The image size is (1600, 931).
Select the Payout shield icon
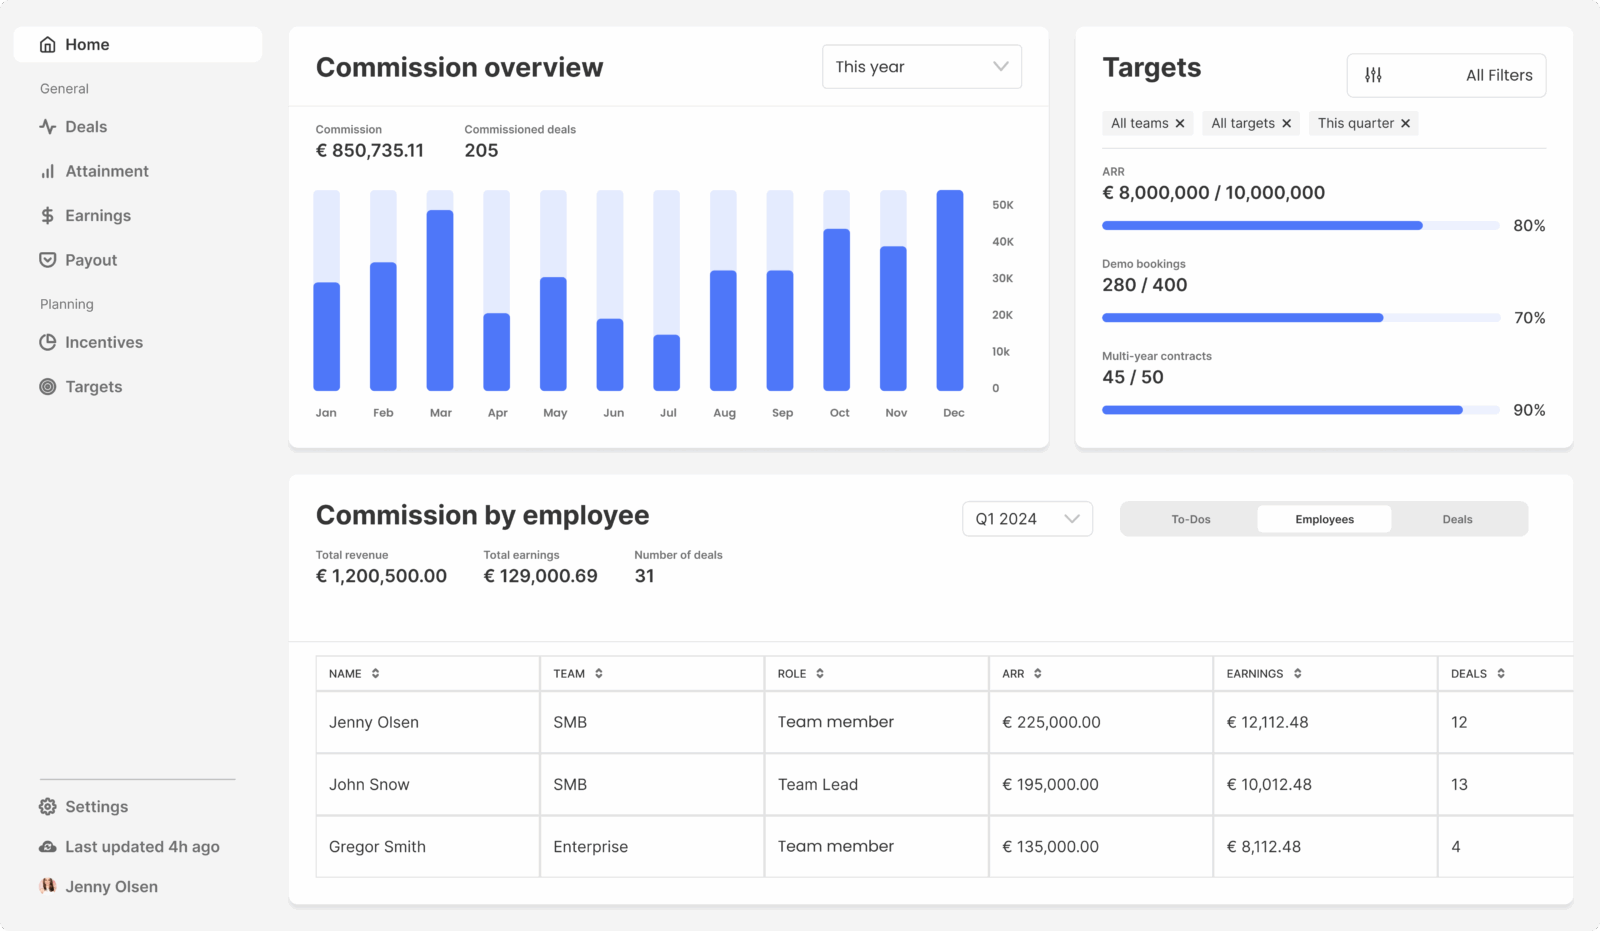(x=47, y=260)
